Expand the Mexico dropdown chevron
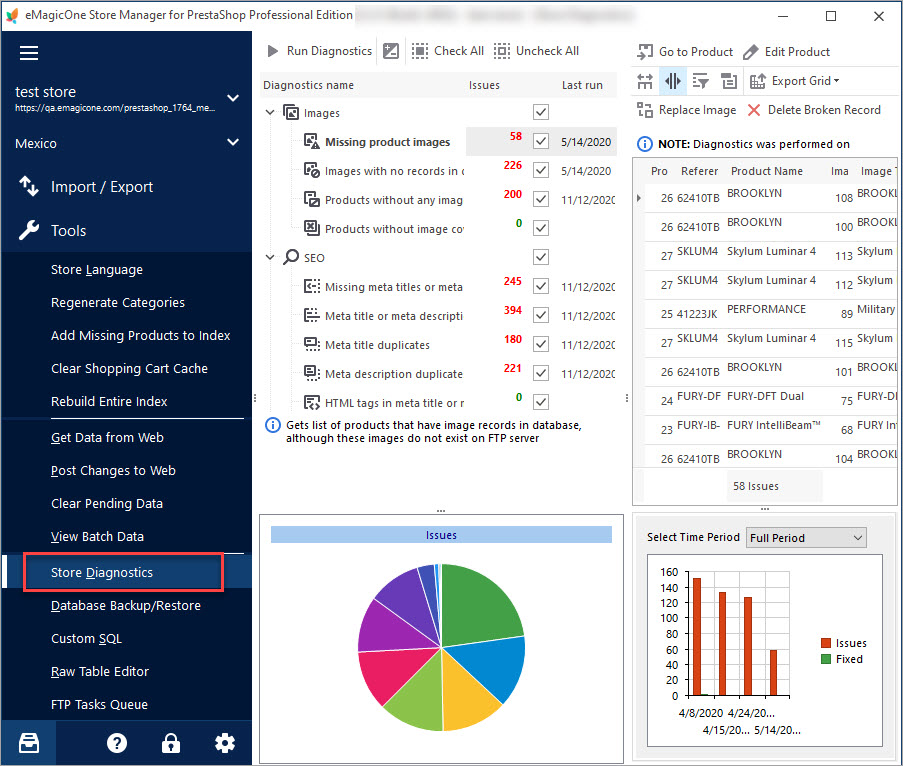This screenshot has width=903, height=766. (x=233, y=142)
